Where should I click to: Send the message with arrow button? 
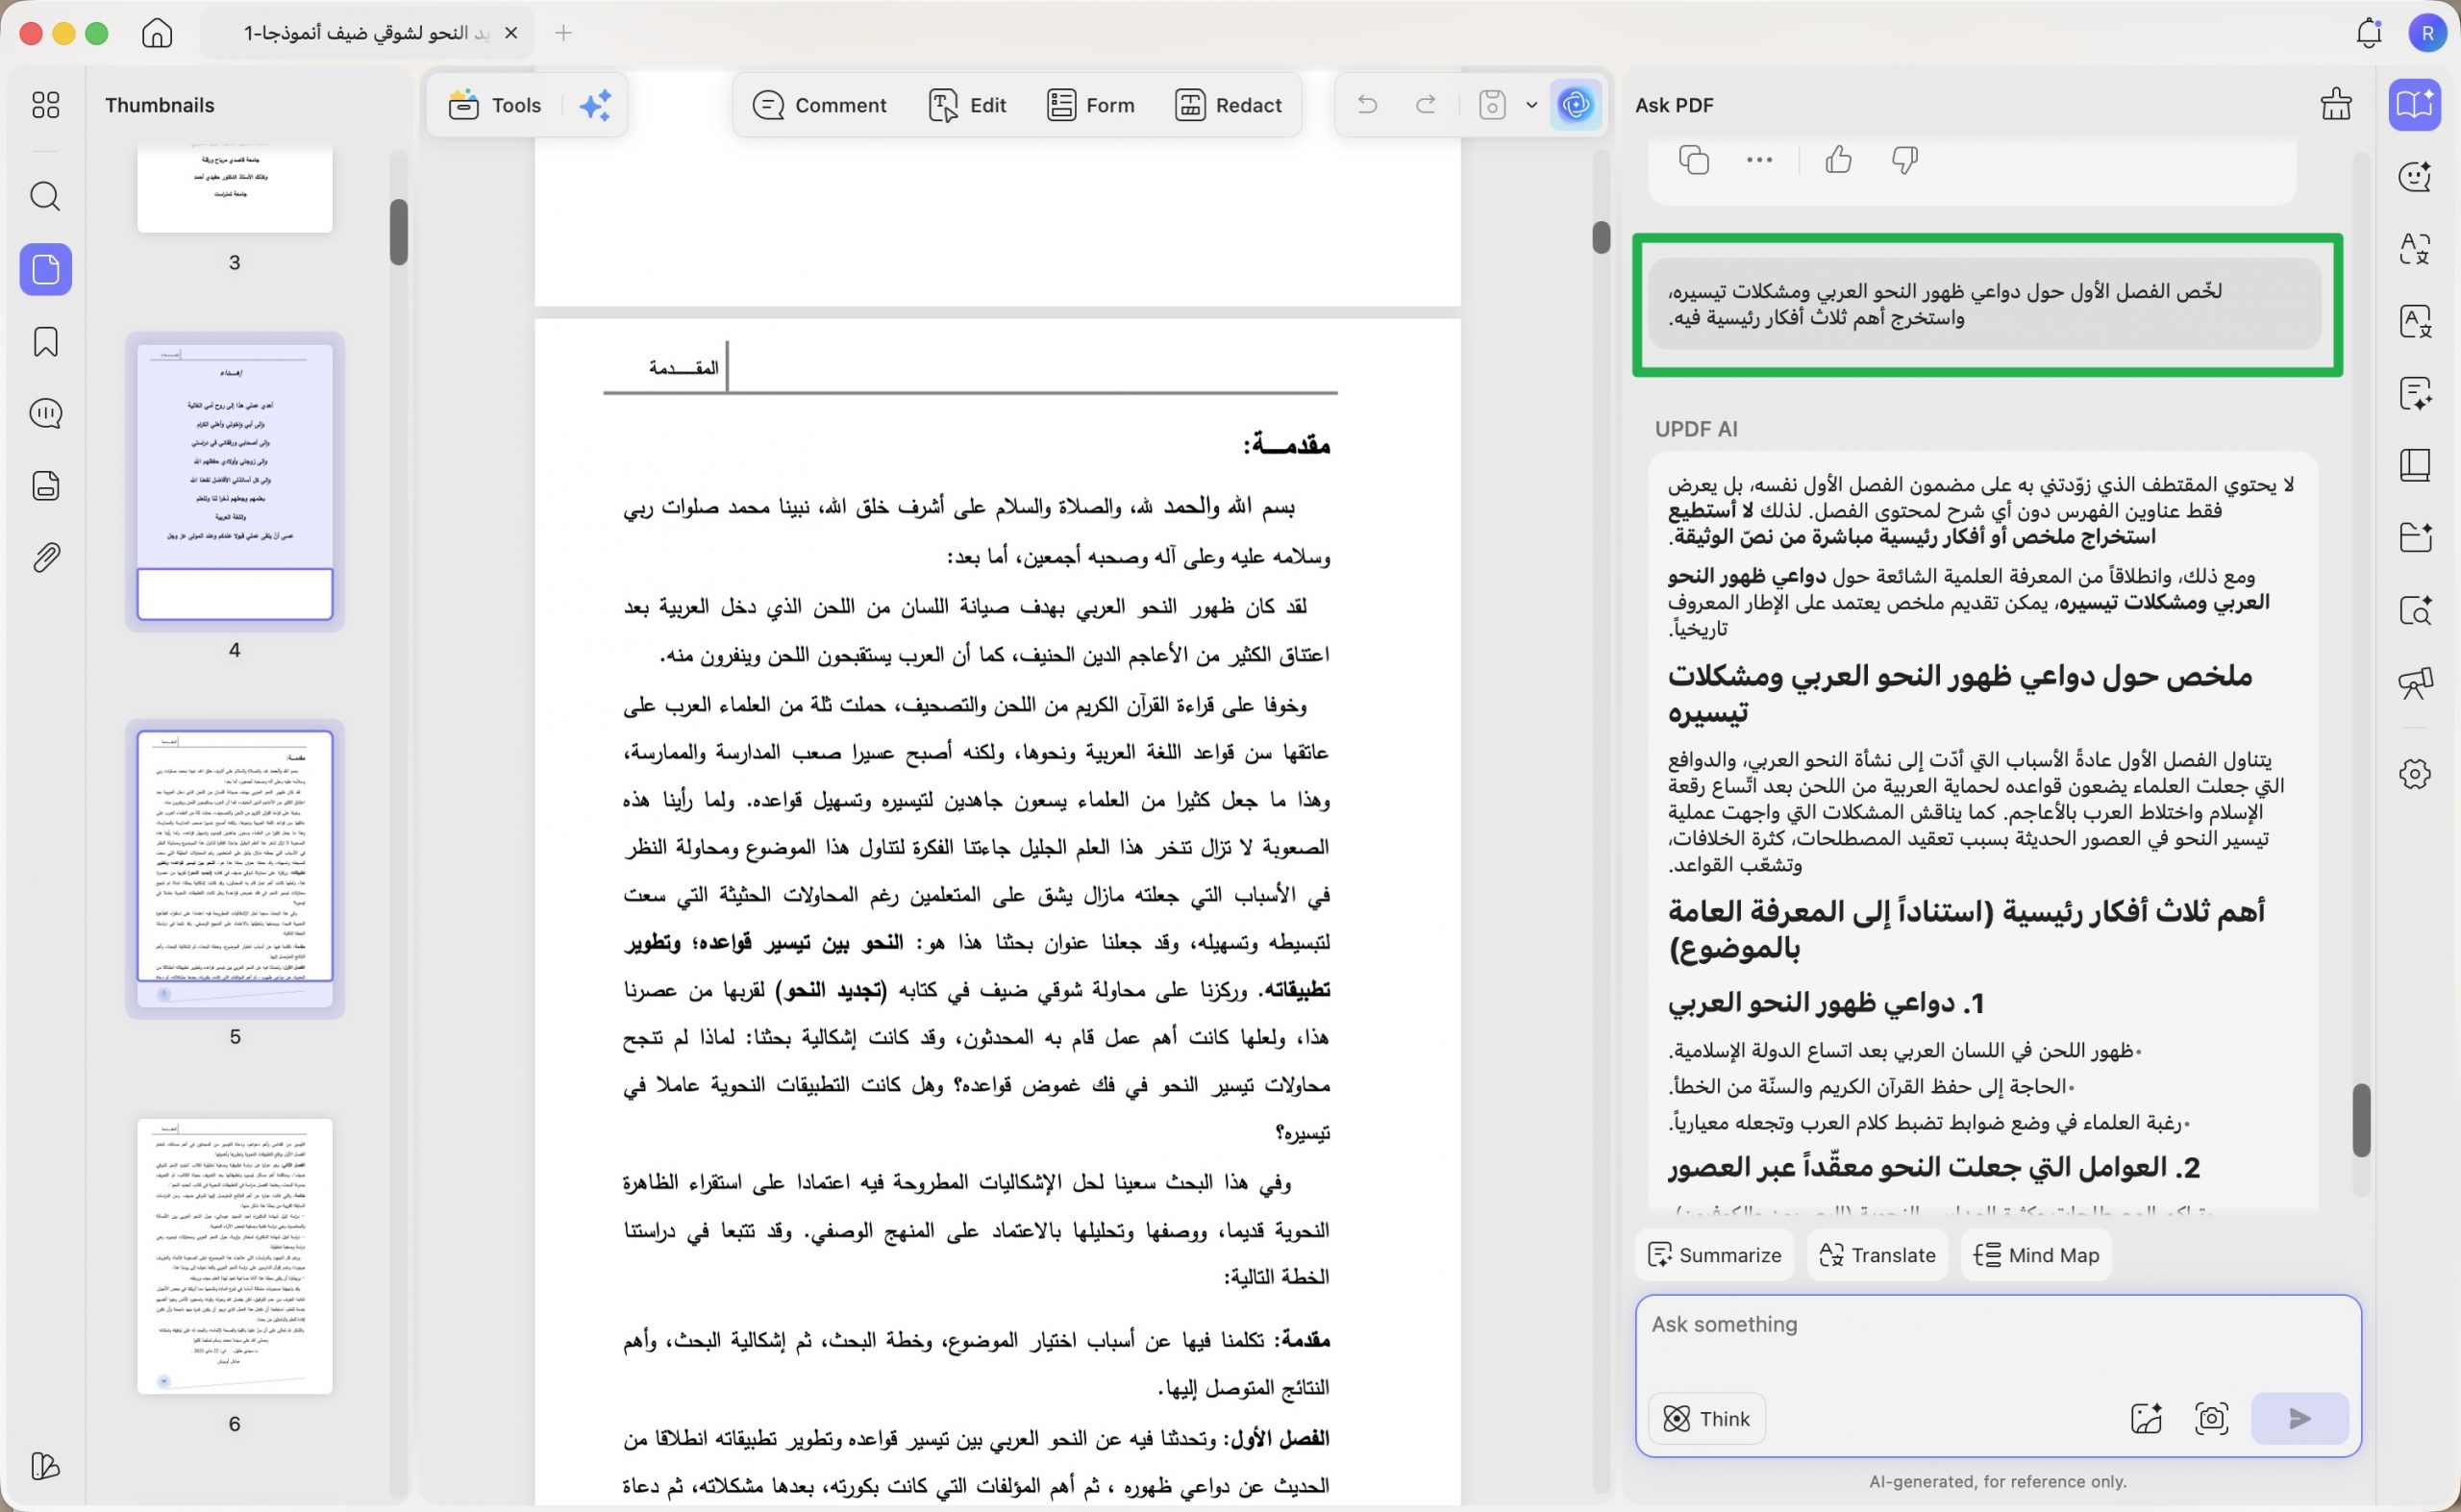(2299, 1418)
